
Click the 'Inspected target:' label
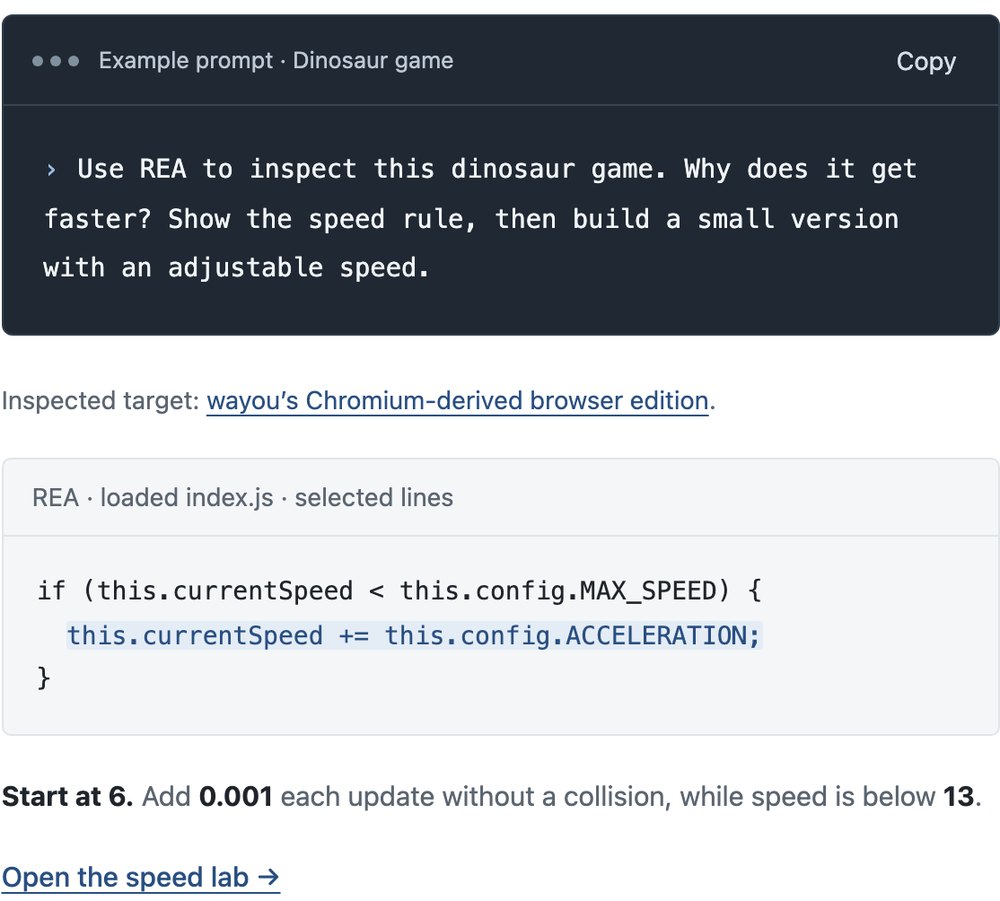pyautogui.click(x=101, y=401)
